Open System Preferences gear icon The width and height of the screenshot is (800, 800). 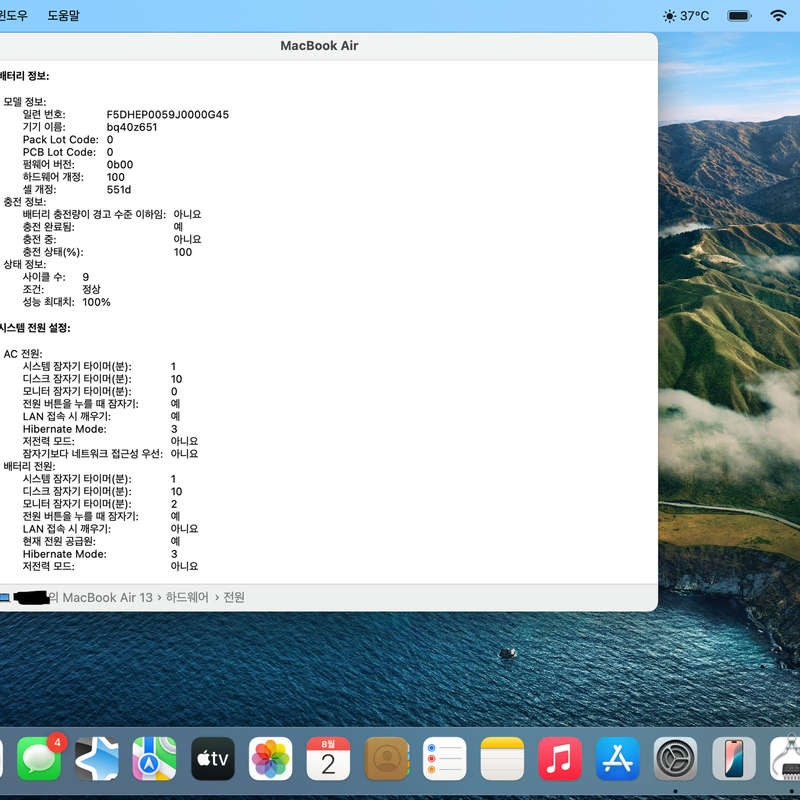pos(676,759)
